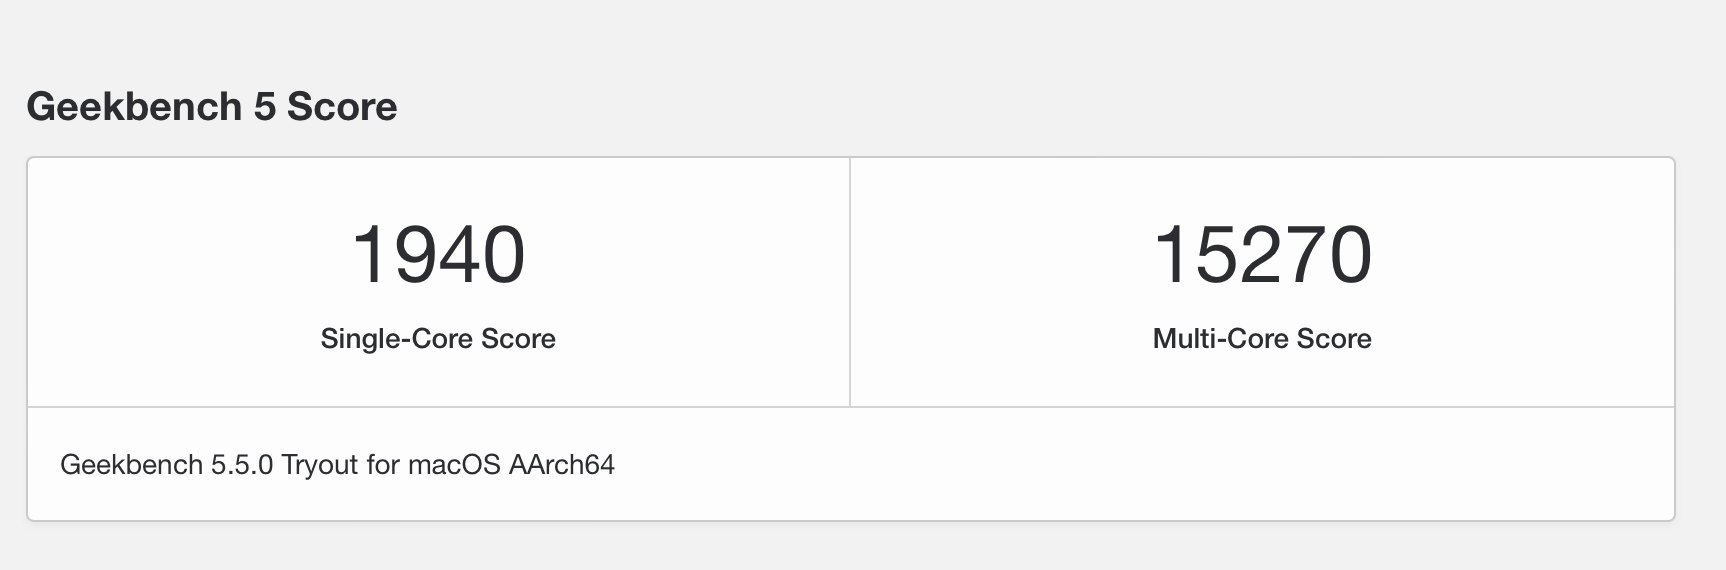Click the digit 5 in the heading
Image resolution: width=1726 pixels, height=570 pixels.
tap(264, 106)
